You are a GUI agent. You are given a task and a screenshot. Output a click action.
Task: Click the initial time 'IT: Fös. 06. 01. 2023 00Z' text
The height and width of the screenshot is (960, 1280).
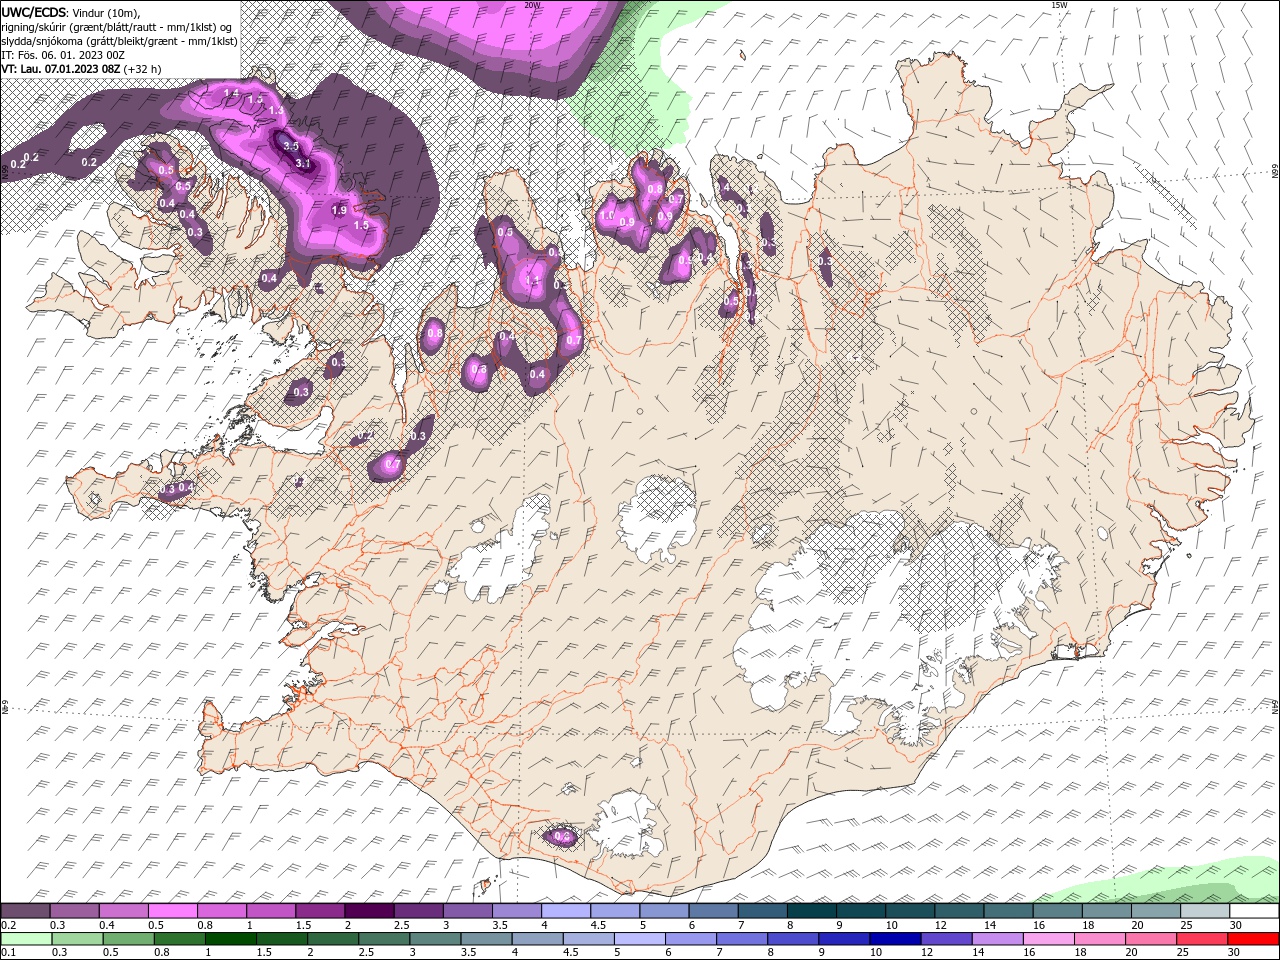pyautogui.click(x=61, y=55)
